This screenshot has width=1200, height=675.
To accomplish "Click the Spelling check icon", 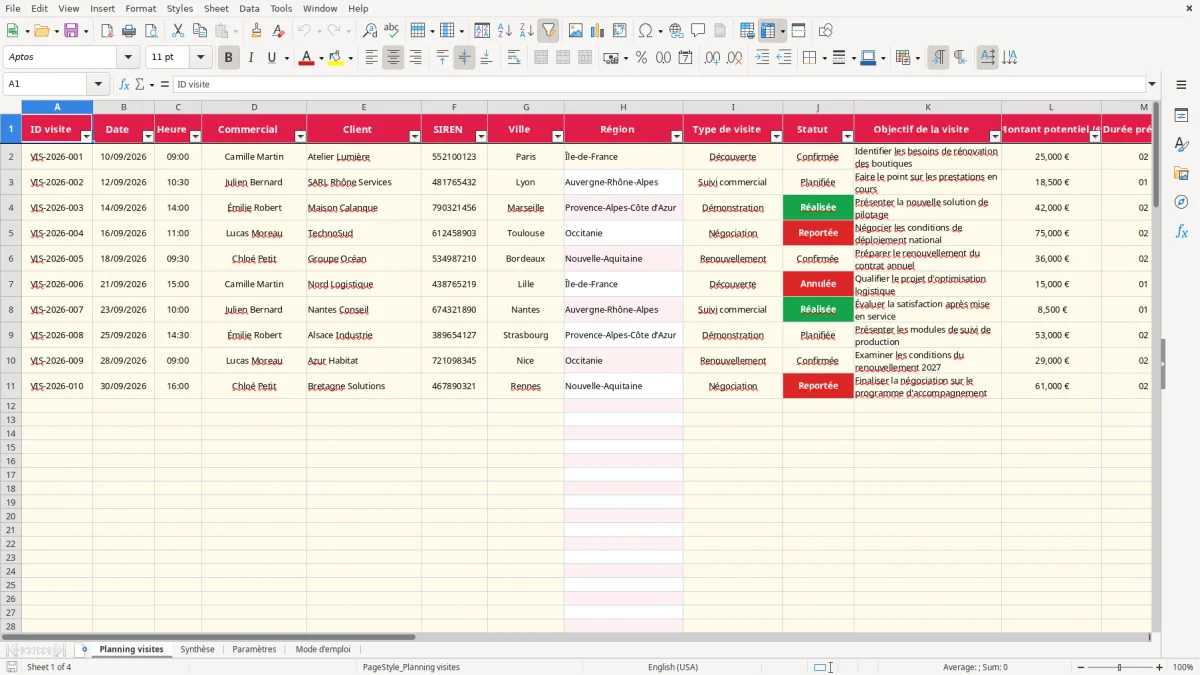I will (392, 31).
